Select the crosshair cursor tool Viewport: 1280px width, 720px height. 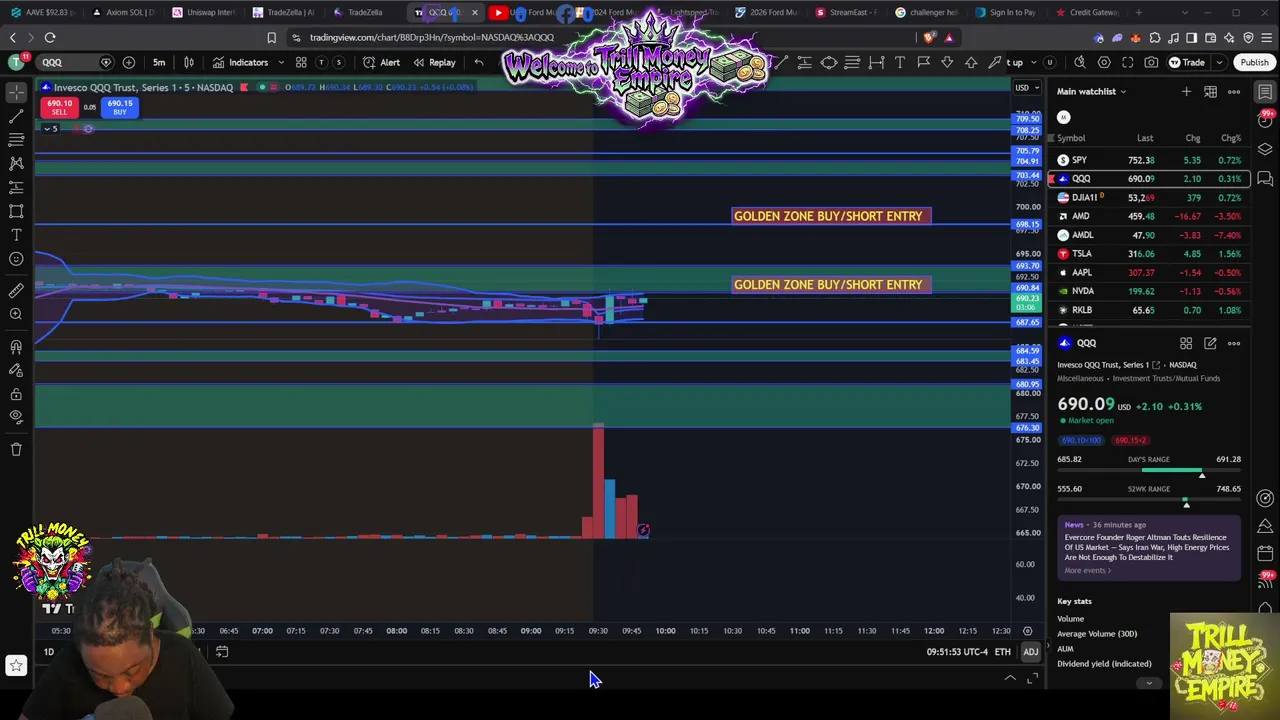pyautogui.click(x=16, y=92)
